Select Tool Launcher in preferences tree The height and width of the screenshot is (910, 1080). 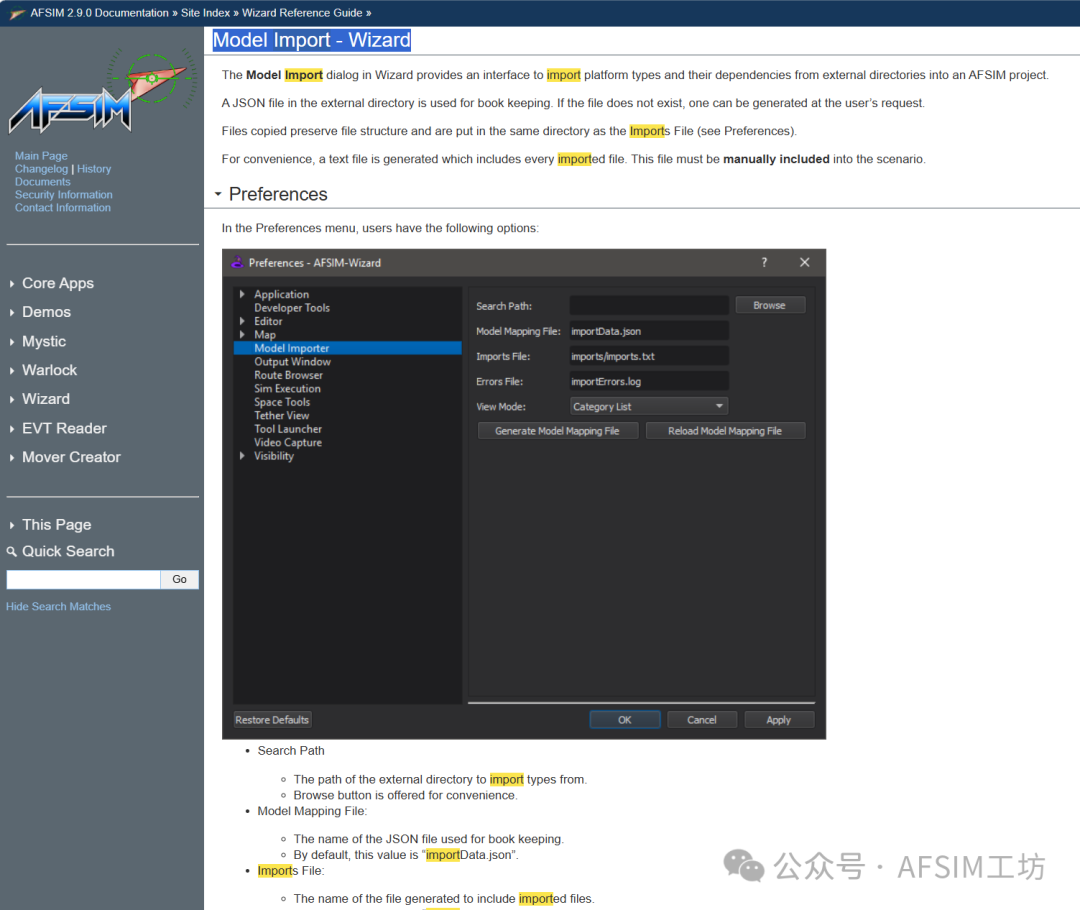tap(288, 429)
